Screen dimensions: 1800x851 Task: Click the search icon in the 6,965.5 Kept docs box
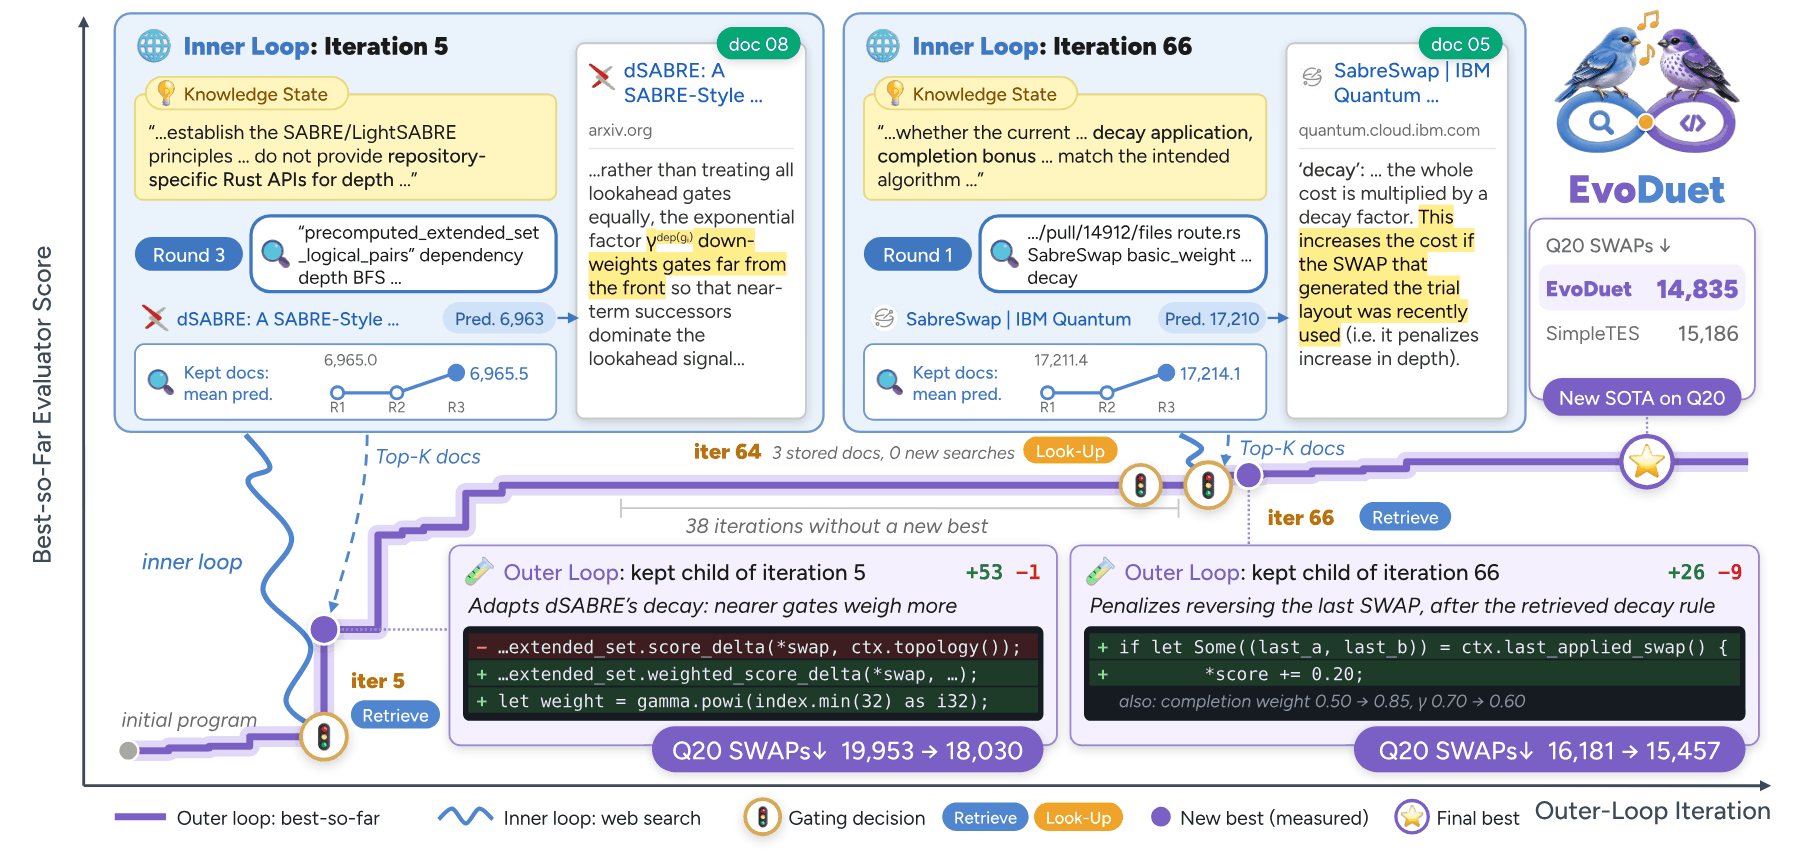tap(160, 382)
